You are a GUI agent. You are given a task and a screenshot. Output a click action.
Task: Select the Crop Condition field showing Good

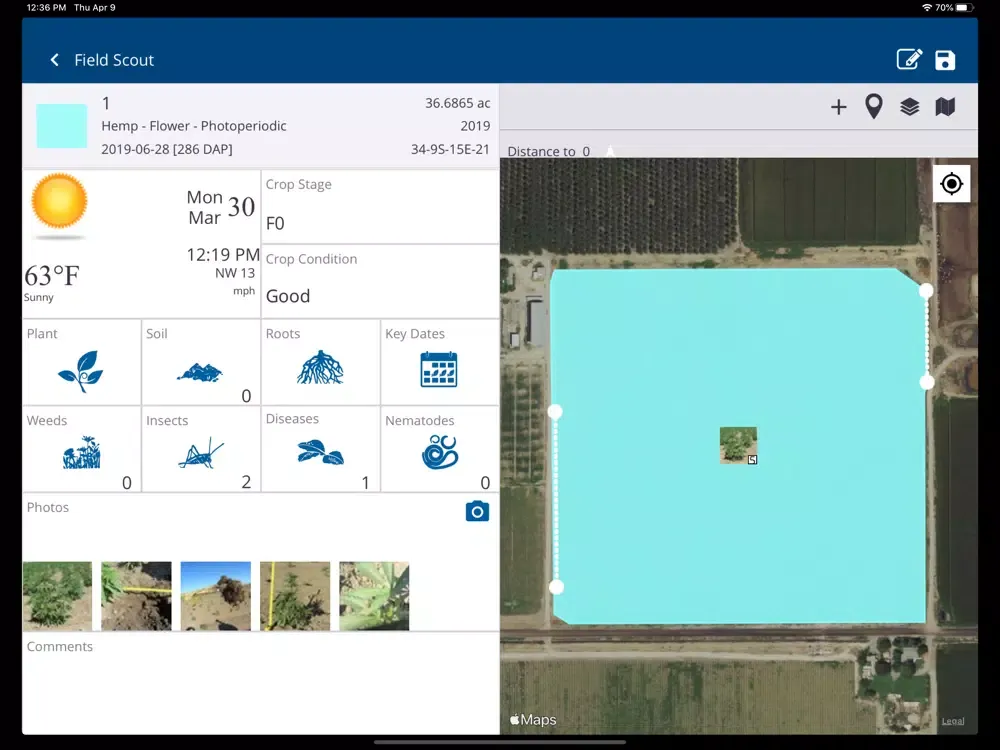(380, 281)
